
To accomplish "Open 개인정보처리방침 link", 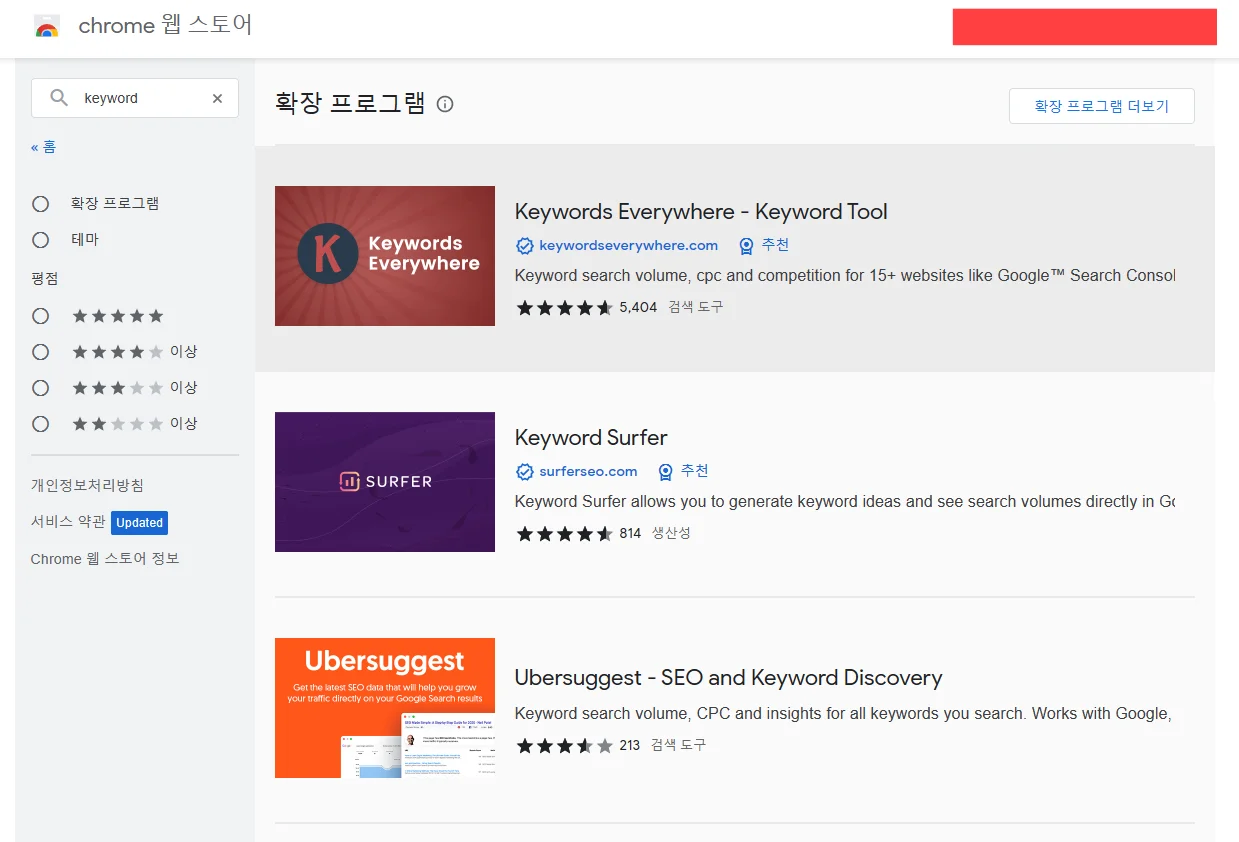I will tap(87, 485).
